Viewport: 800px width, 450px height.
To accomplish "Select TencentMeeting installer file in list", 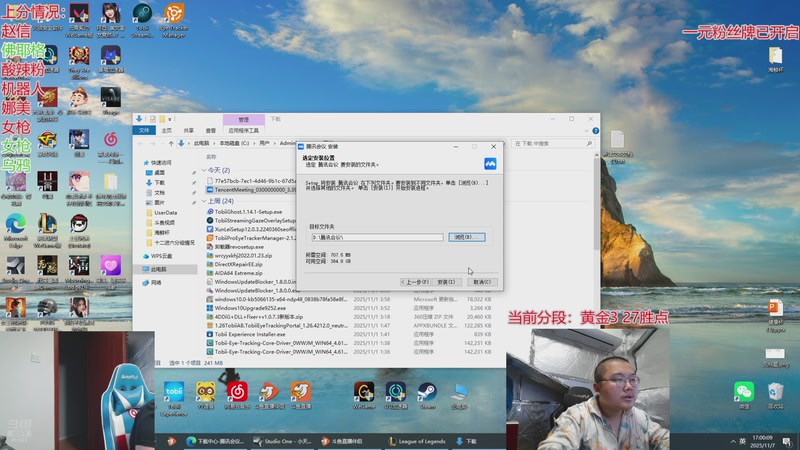I will tap(251, 190).
